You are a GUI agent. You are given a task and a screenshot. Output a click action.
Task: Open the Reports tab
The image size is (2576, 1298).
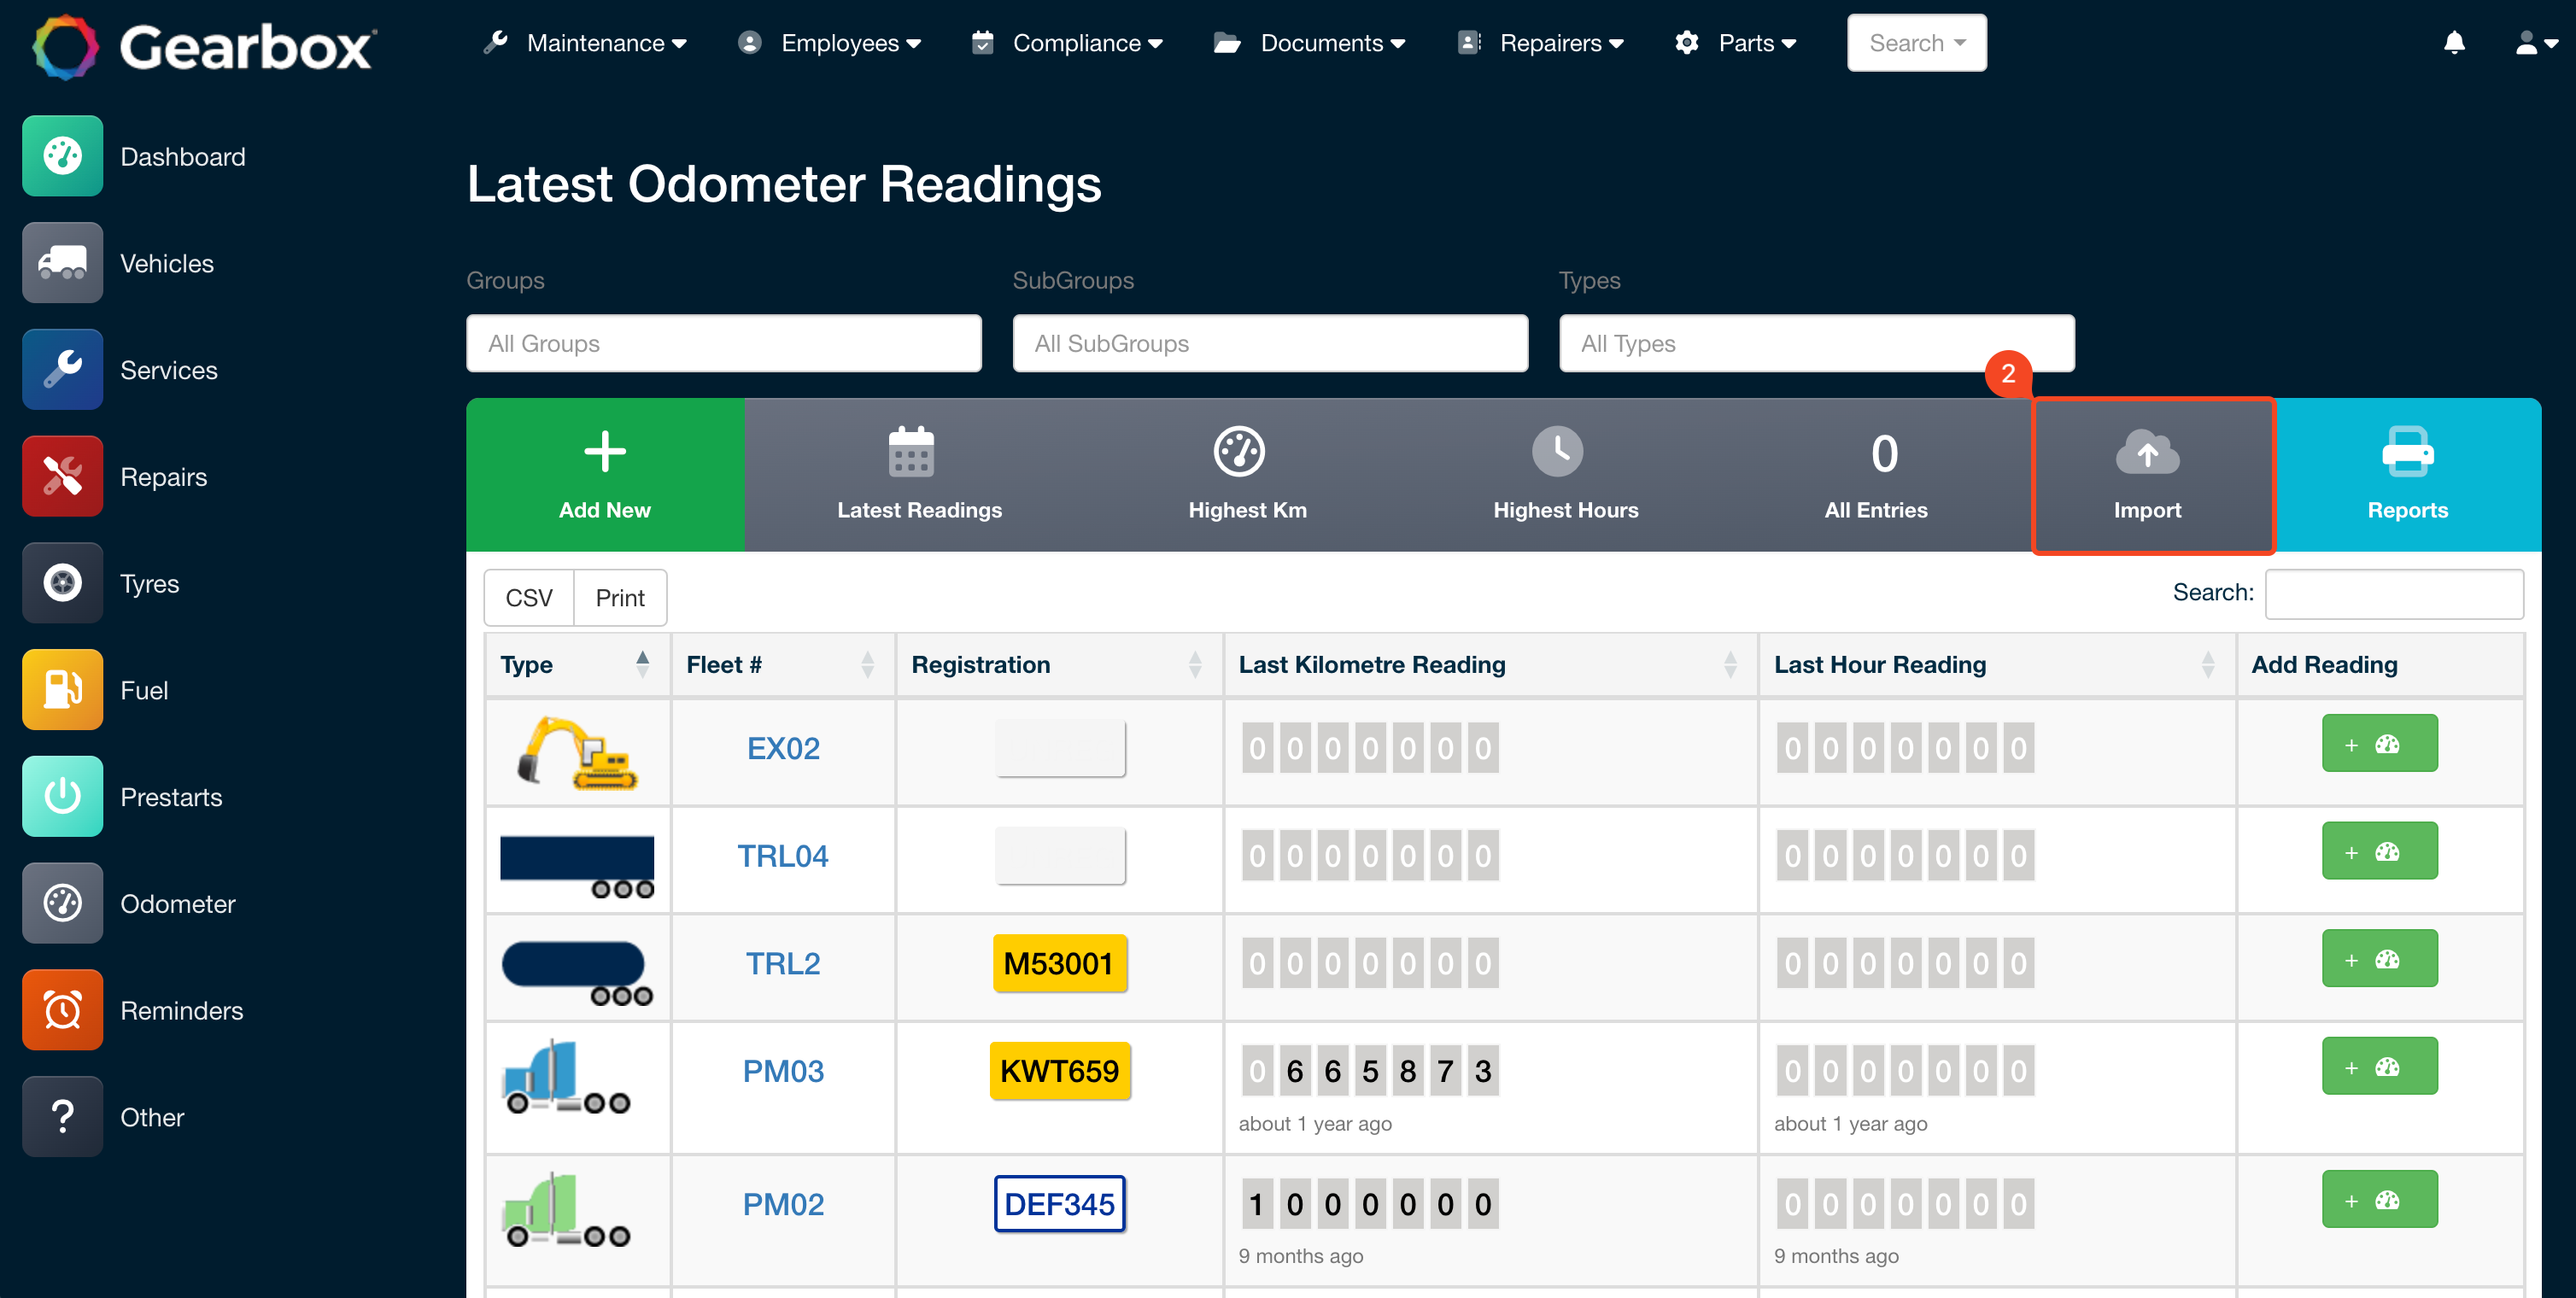point(2407,475)
